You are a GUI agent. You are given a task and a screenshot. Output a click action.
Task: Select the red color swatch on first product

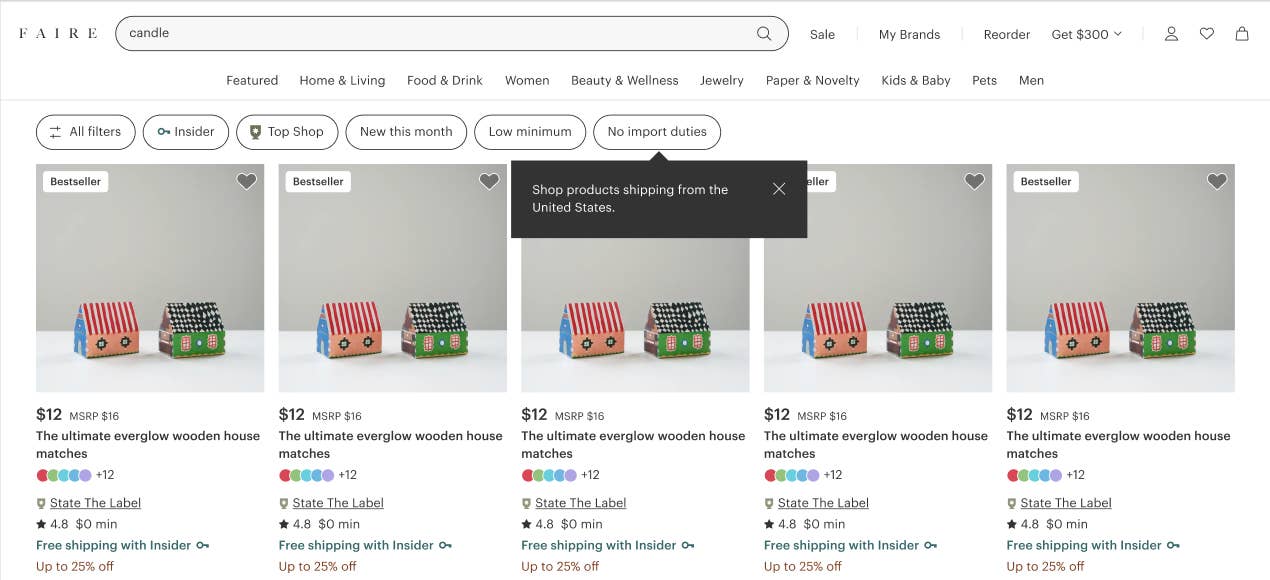43,475
